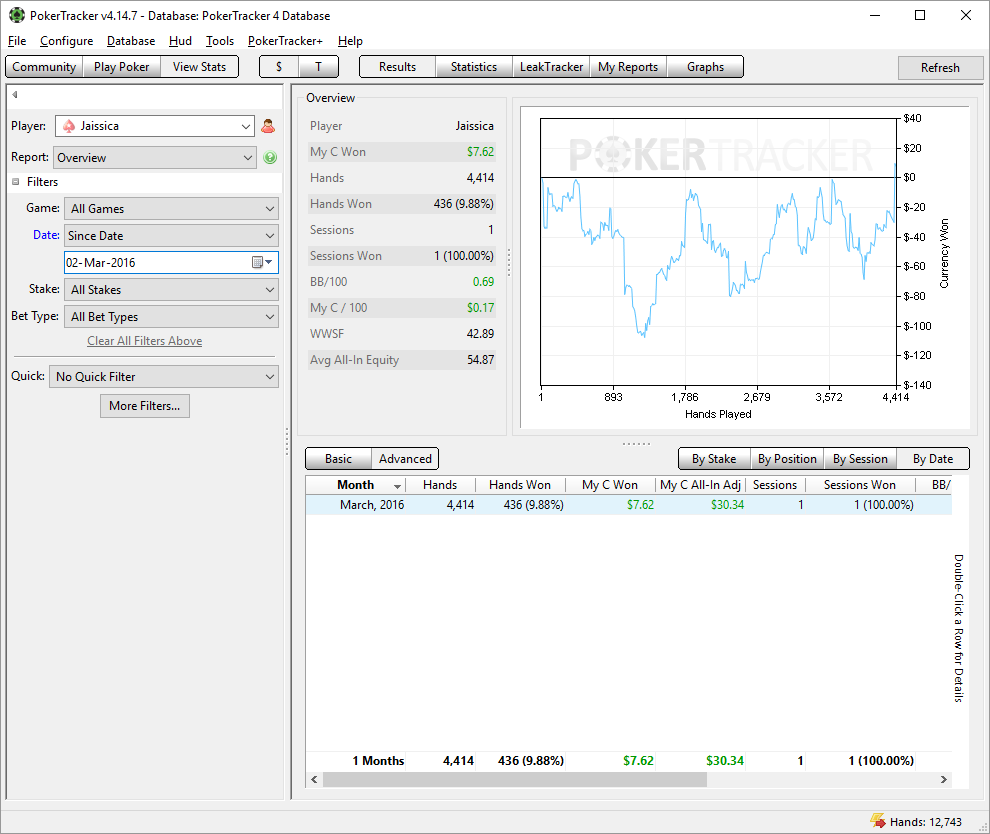Expand the Date filter Since Date dropdown

(171, 236)
